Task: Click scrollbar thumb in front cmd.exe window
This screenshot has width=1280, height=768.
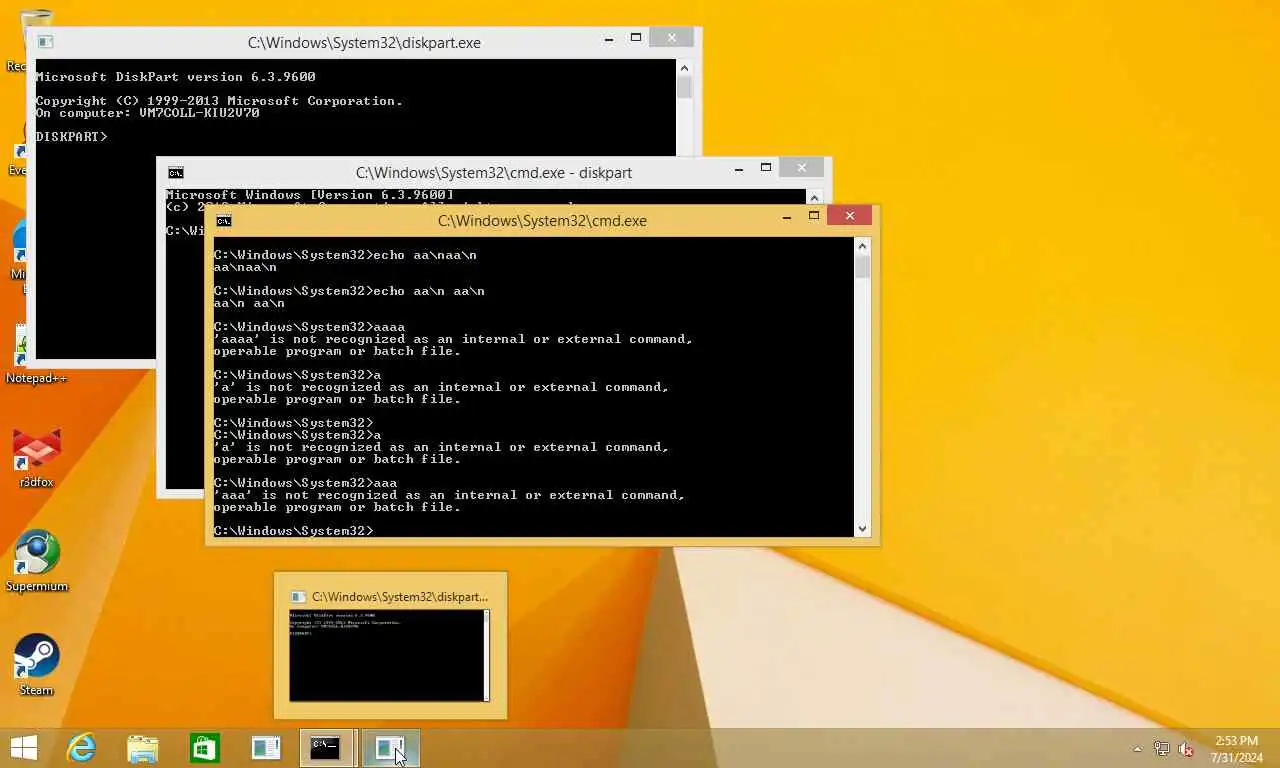Action: click(863, 266)
